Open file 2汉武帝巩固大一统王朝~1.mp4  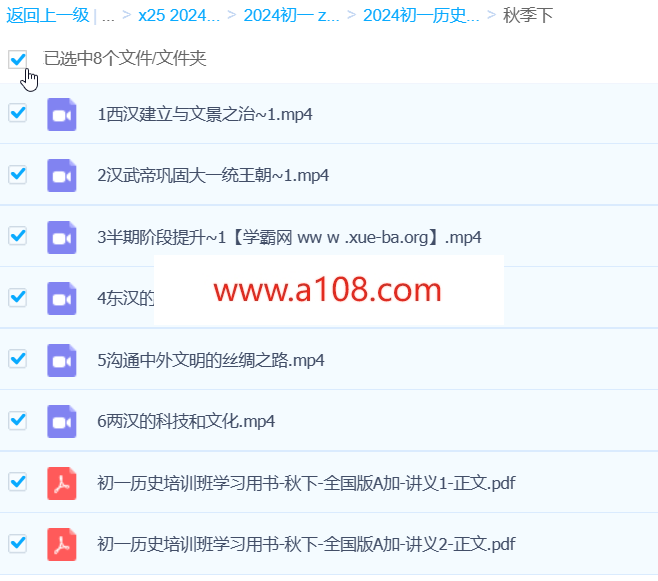coord(213,175)
